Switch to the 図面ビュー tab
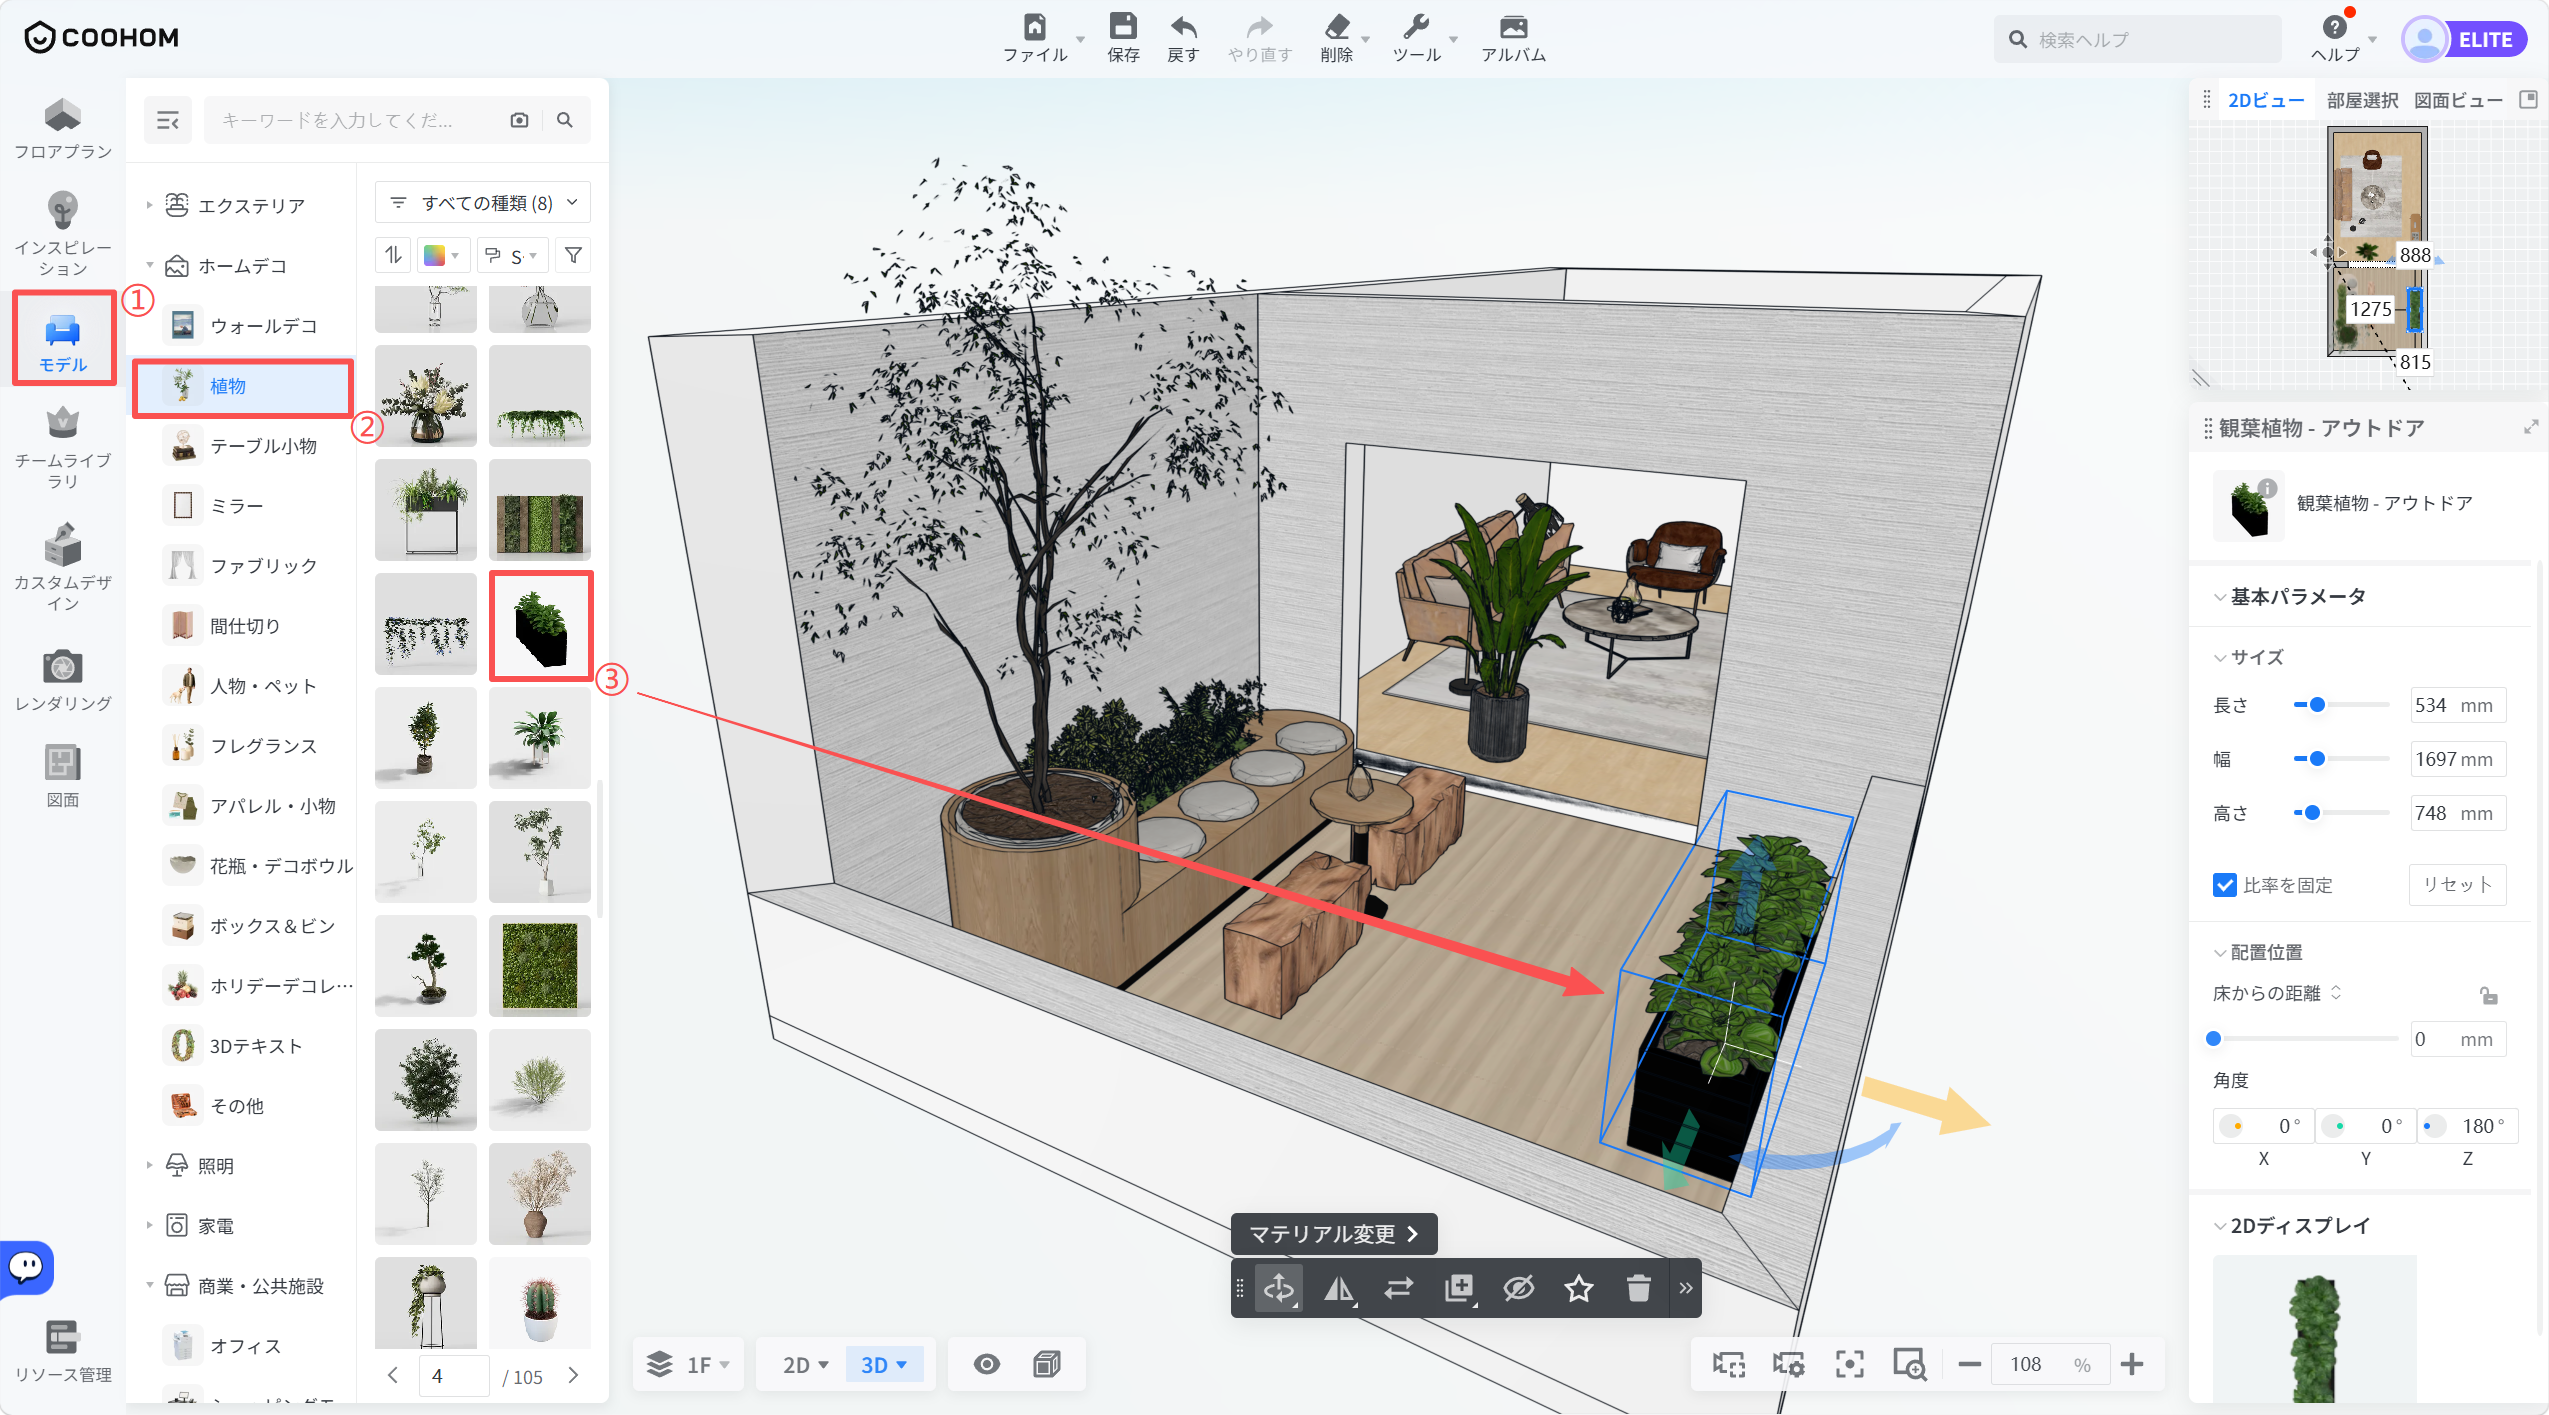The image size is (2549, 1415). 2458,100
